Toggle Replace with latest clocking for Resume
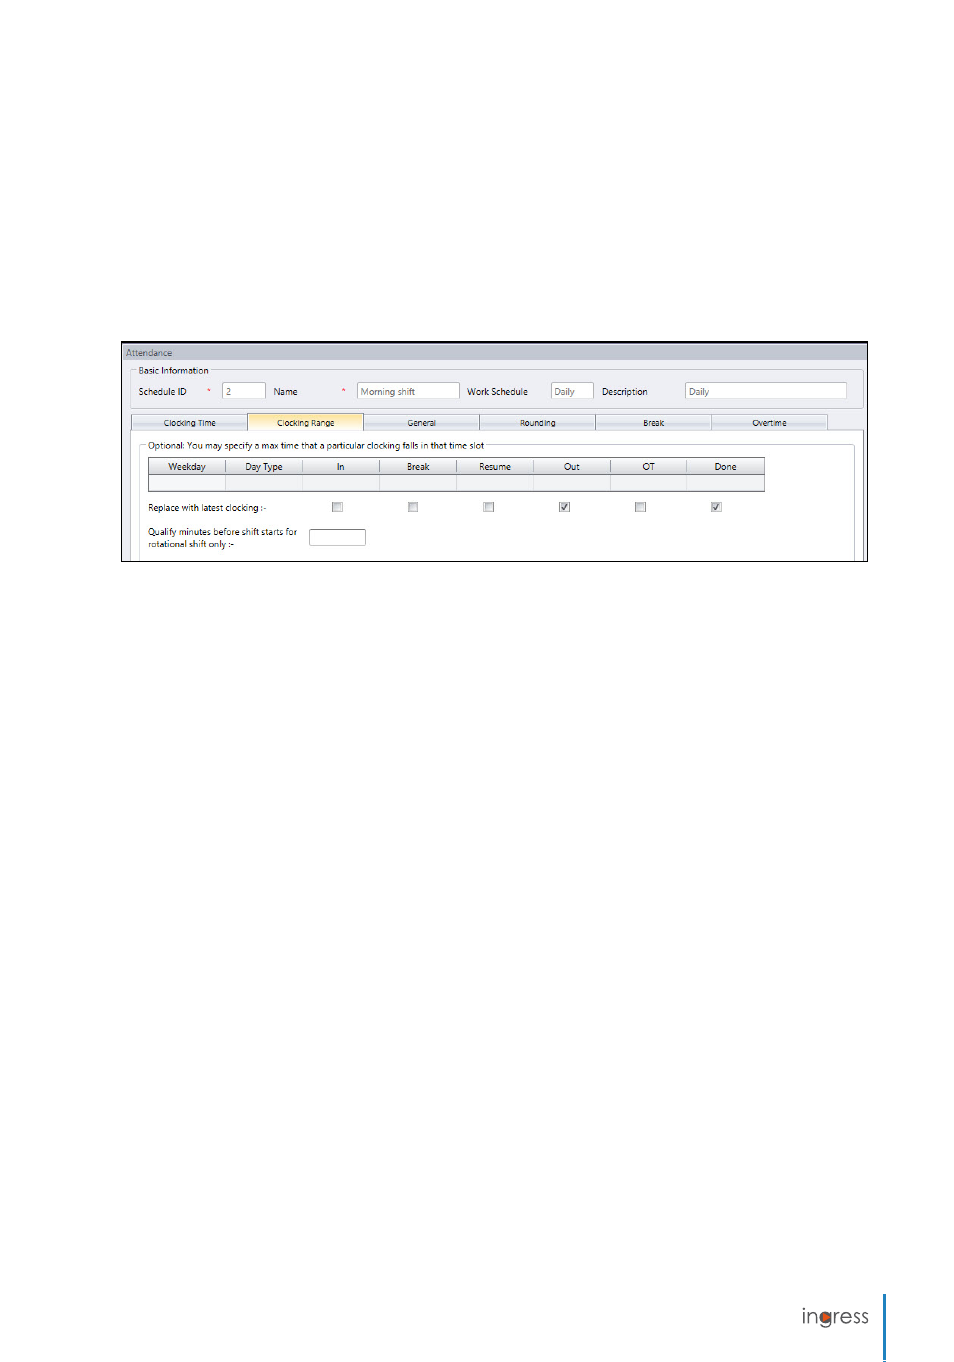This screenshot has height=1362, width=954. coord(489,507)
